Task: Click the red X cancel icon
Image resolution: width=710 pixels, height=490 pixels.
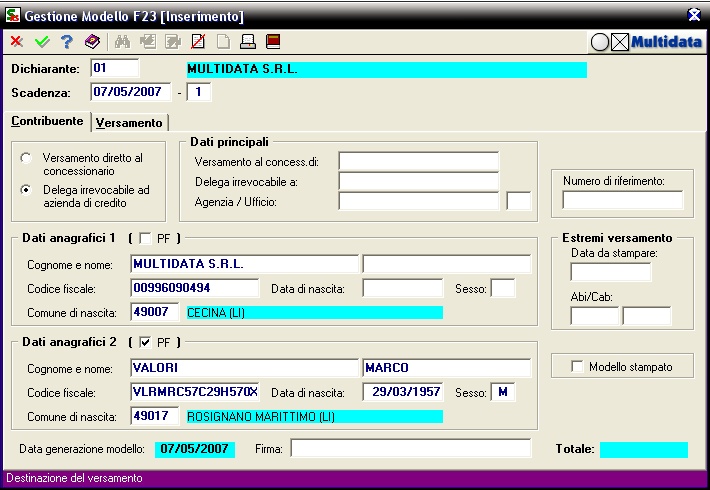Action: (17, 42)
